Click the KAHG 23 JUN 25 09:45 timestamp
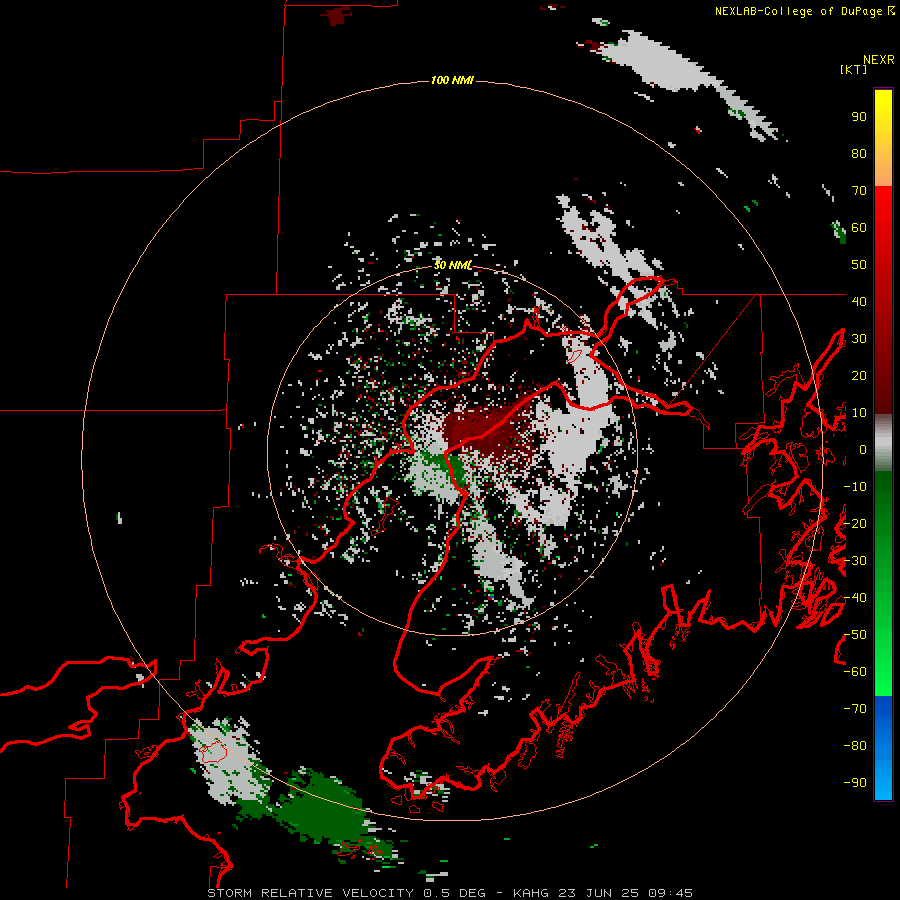Screen dimensions: 900x900 click(x=603, y=893)
